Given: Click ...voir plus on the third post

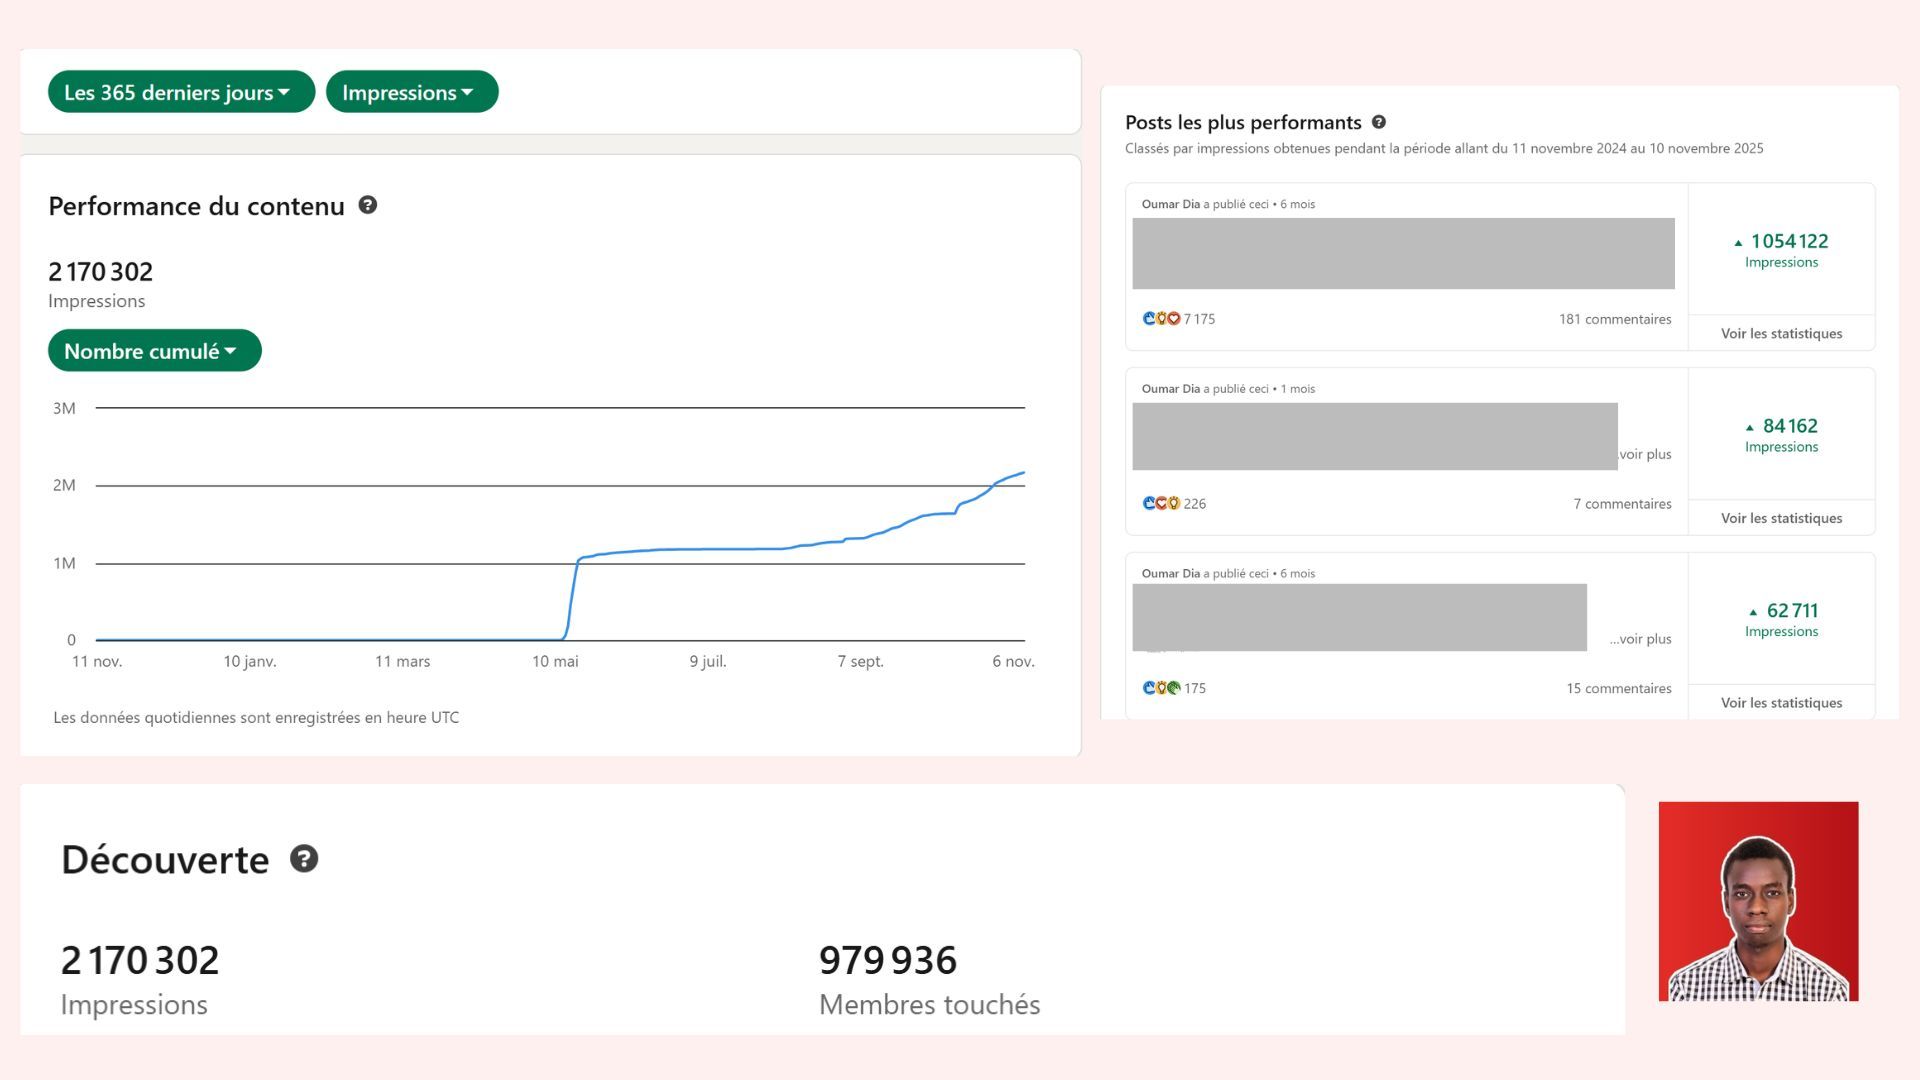Looking at the screenshot, I should [x=1641, y=639].
